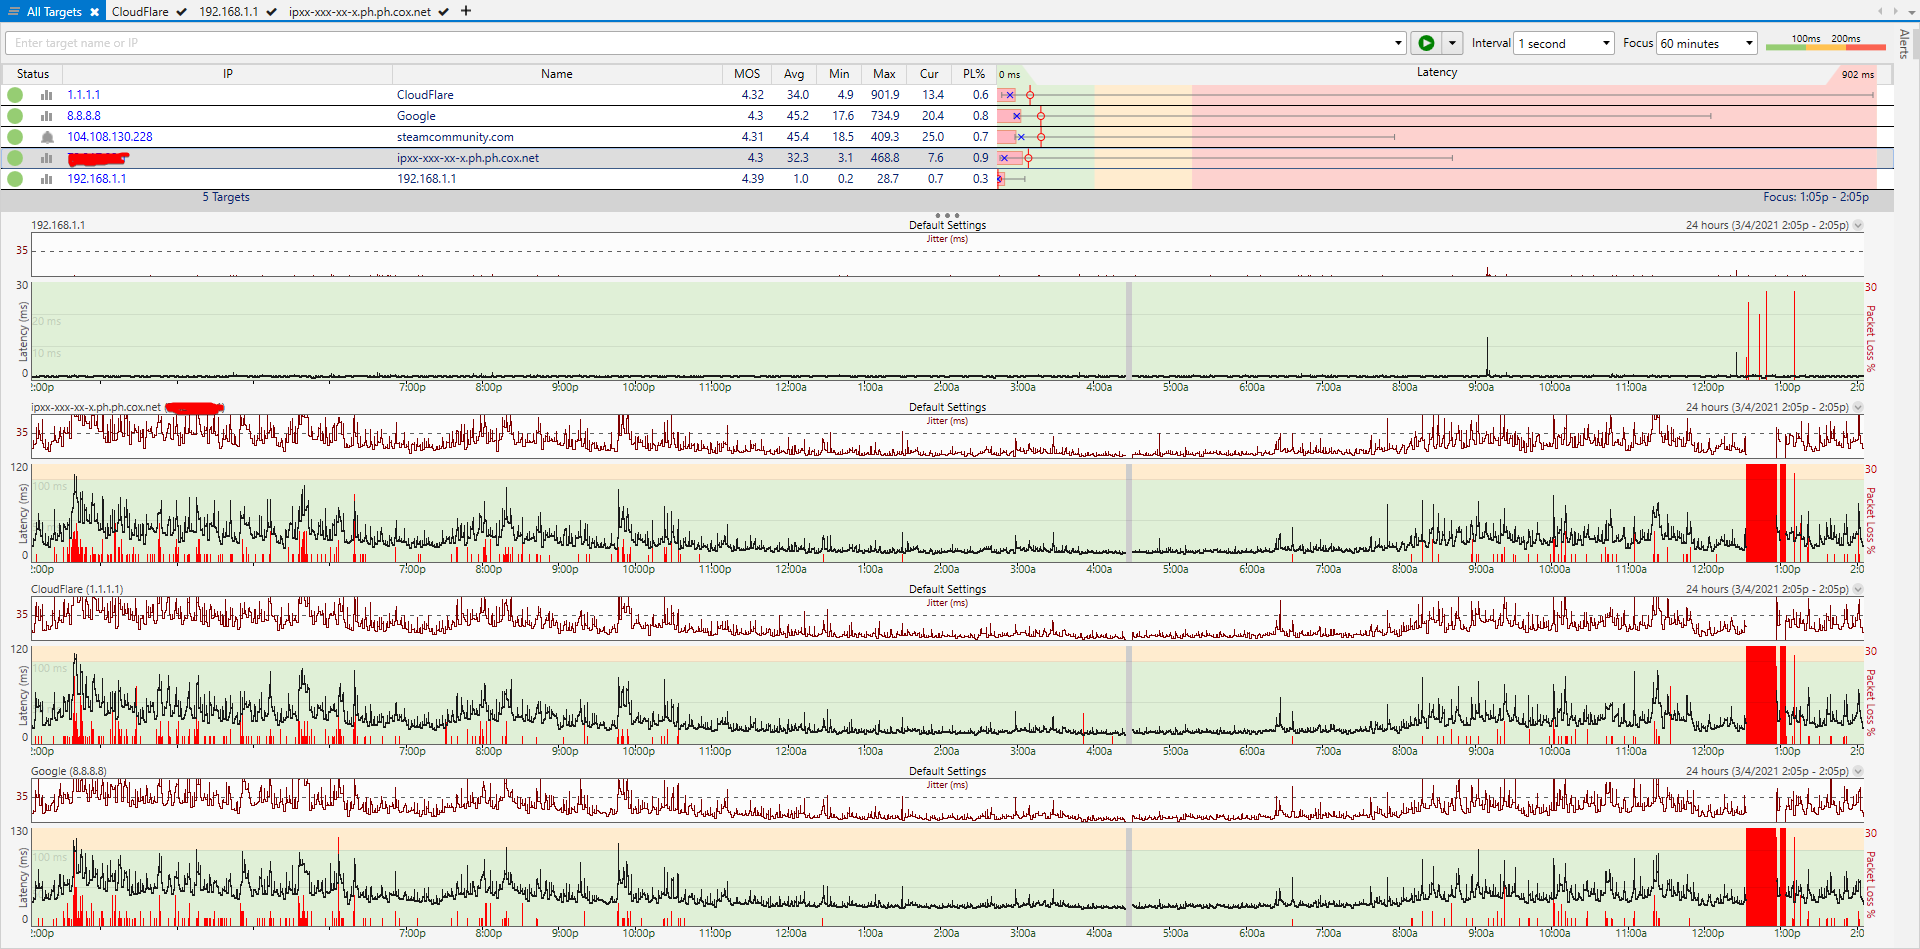
Task: Click the 5 Targets summary text
Action: pos(226,197)
